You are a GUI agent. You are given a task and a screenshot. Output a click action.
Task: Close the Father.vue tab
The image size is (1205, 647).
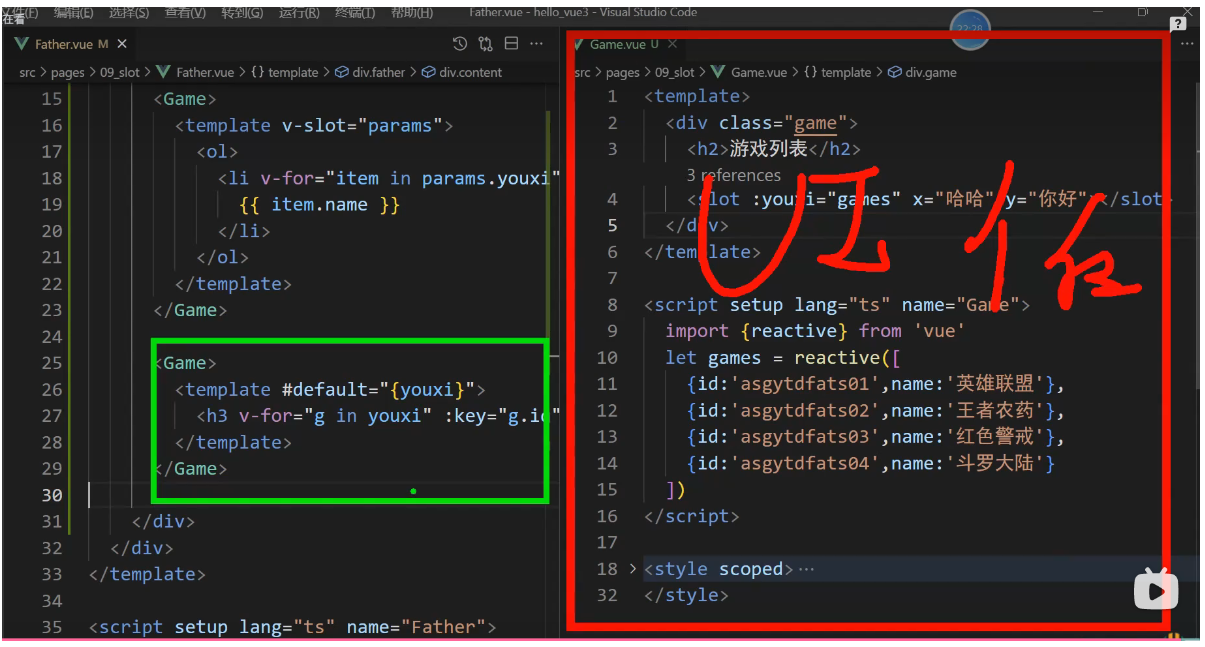click(122, 44)
